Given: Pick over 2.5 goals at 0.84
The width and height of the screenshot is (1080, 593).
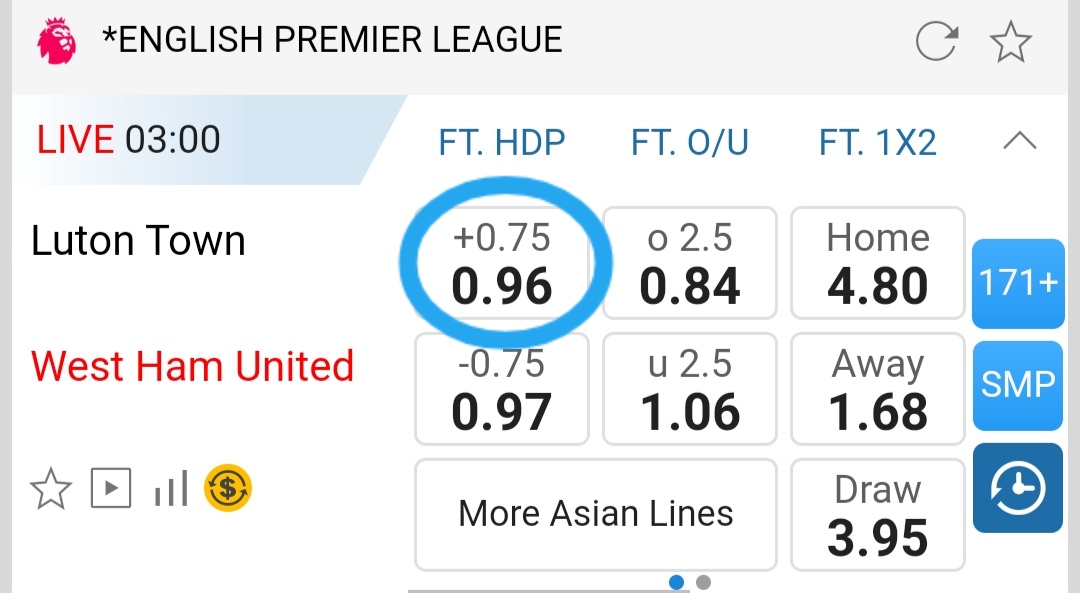Looking at the screenshot, I should click(x=690, y=263).
